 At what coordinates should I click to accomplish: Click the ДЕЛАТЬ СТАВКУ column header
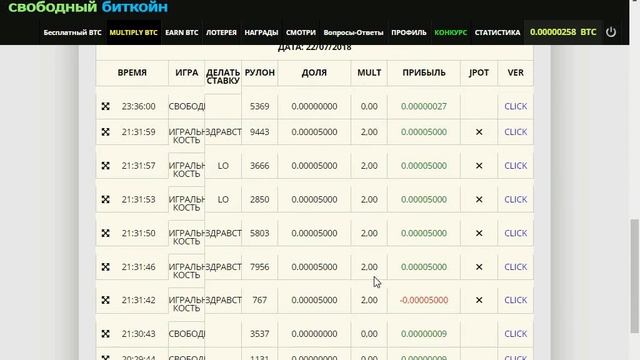coord(223,76)
